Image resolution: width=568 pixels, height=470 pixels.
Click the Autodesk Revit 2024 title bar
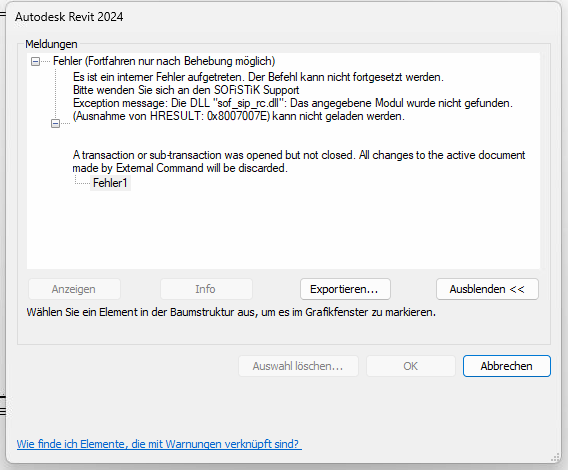(283, 17)
